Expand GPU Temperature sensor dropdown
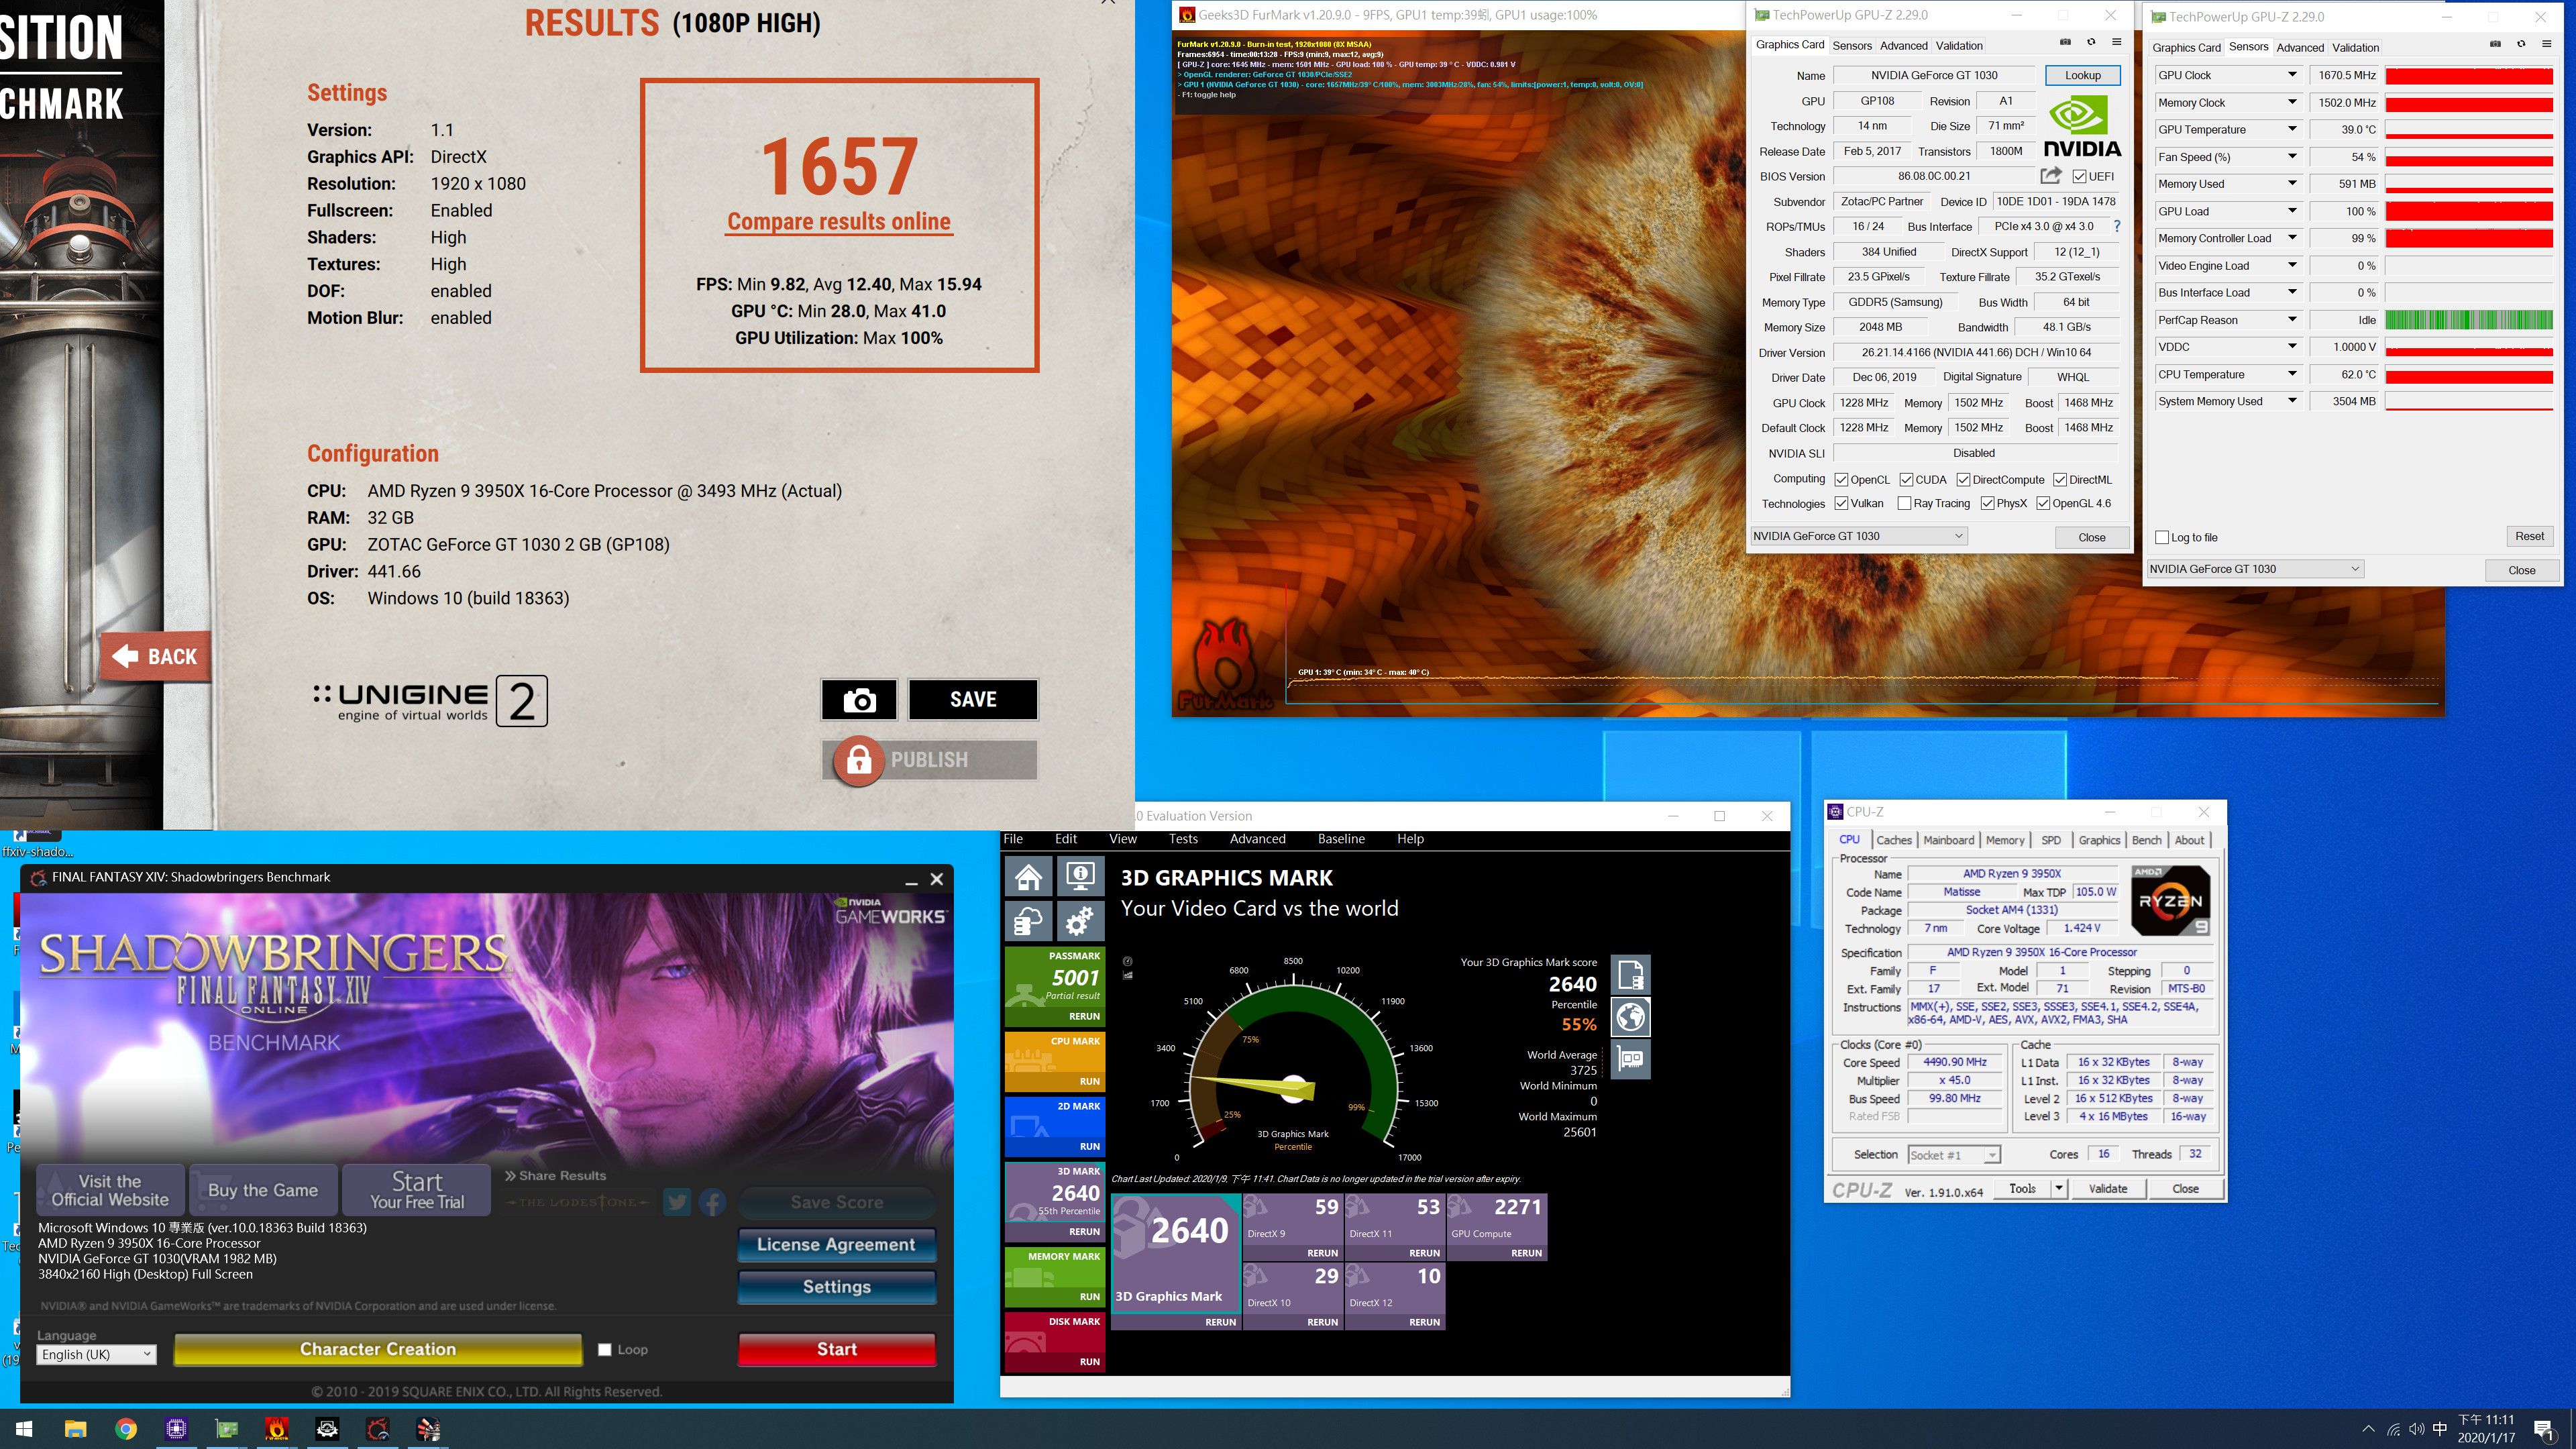Viewport: 2576px width, 1449px height. [x=2292, y=130]
